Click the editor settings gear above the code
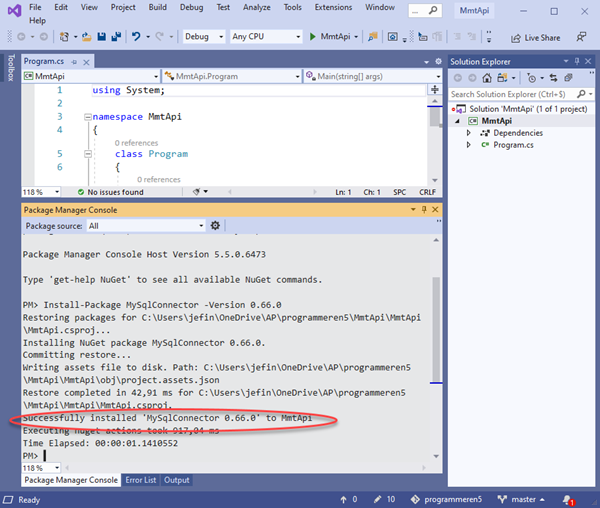Viewport: 600px width, 508px height. click(439, 61)
